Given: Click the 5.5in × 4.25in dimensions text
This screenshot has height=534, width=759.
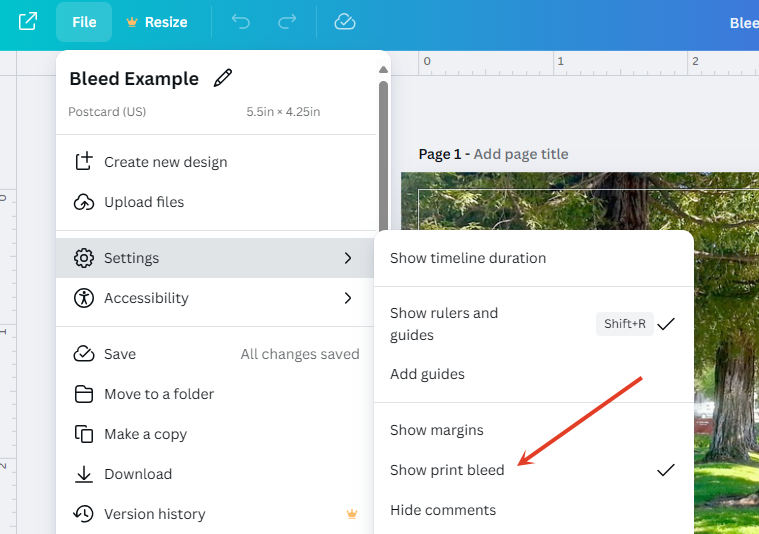Looking at the screenshot, I should coord(283,112).
